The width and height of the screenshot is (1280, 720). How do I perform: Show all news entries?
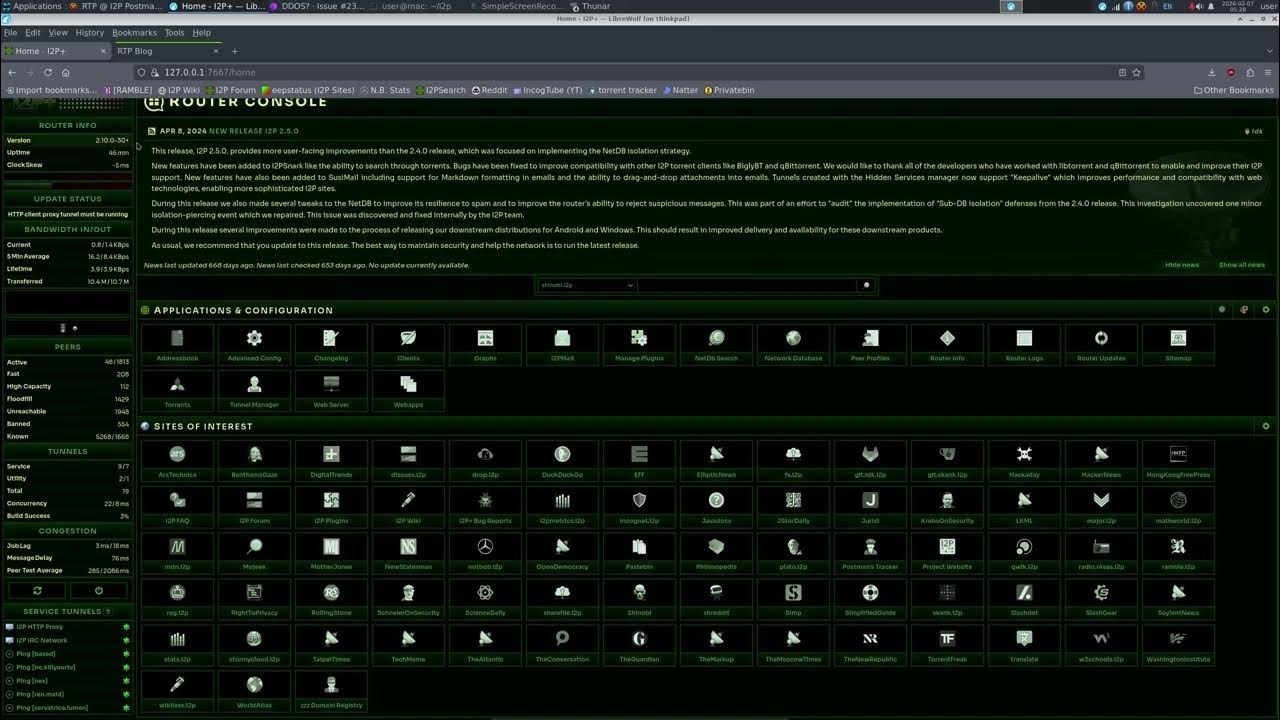[1241, 265]
